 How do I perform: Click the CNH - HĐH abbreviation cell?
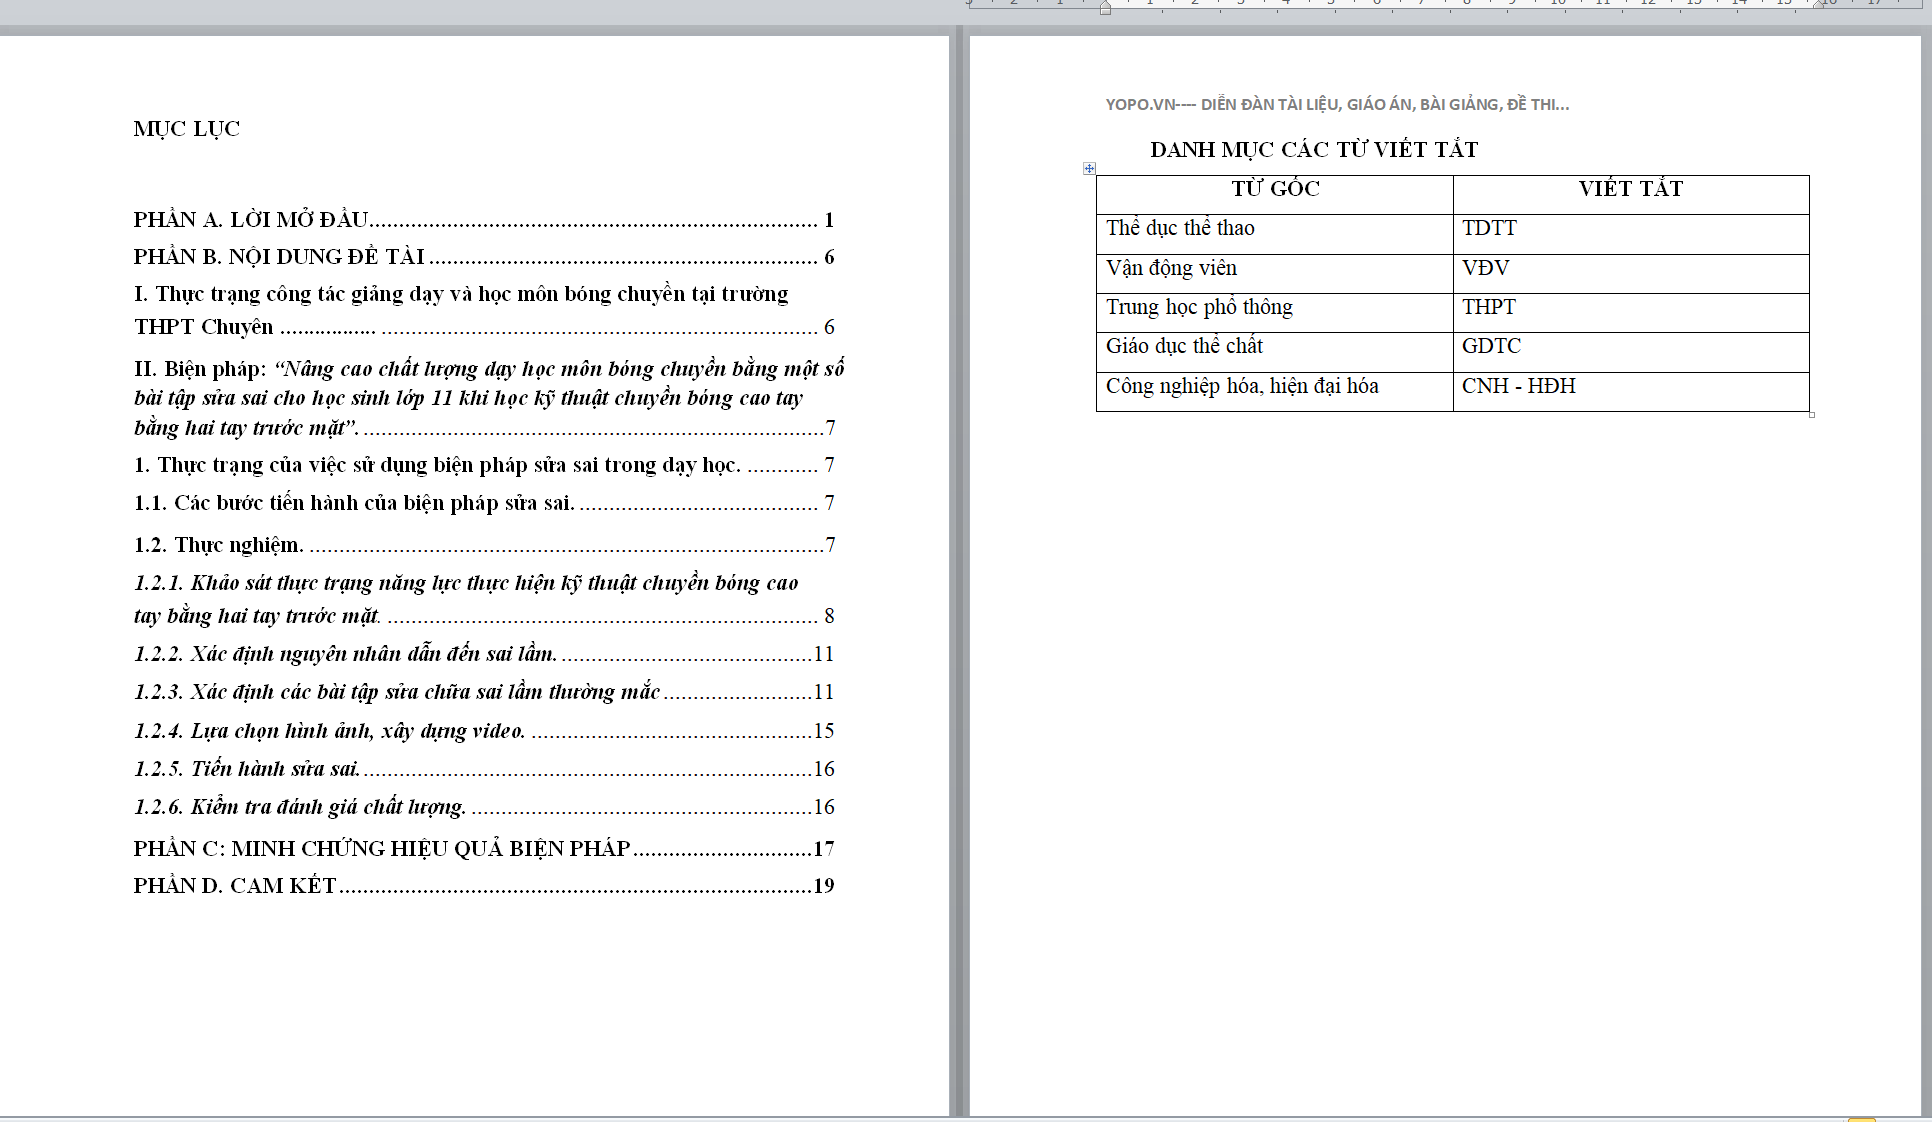pyautogui.click(x=1631, y=391)
